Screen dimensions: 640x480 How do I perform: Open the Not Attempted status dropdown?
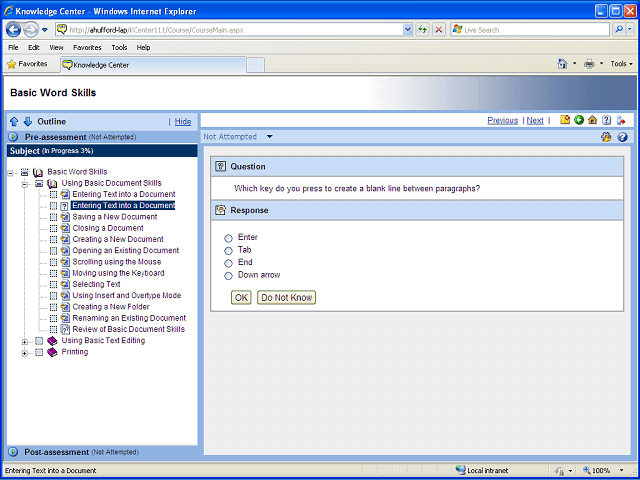click(x=269, y=137)
